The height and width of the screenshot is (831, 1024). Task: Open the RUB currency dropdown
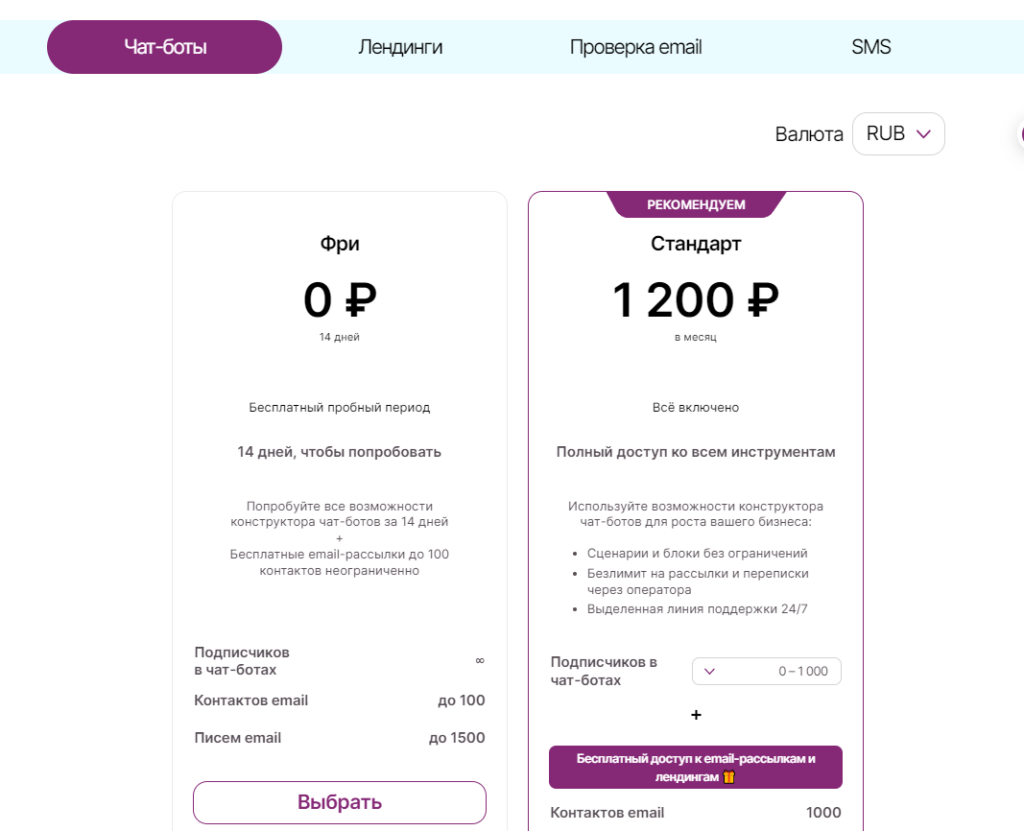(897, 133)
